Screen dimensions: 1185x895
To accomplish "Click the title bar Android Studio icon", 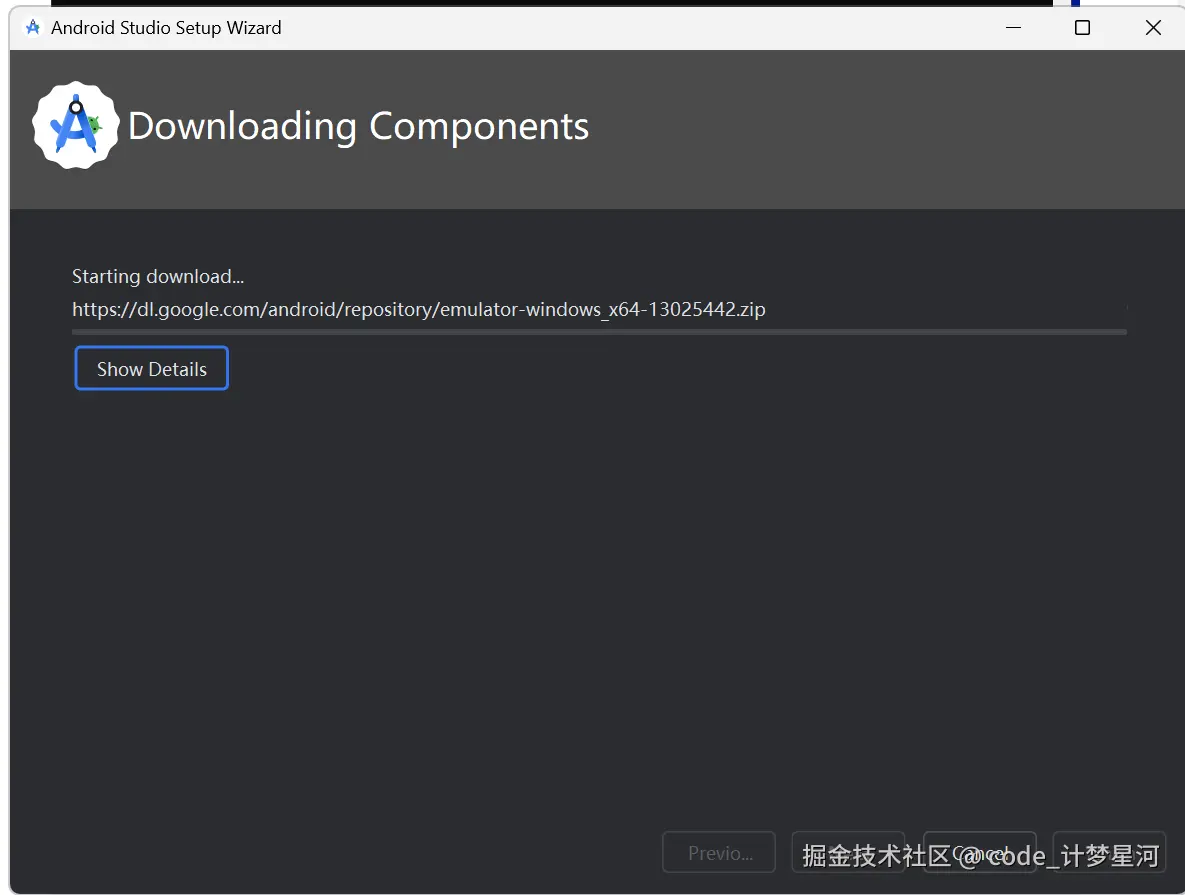I will (x=32, y=28).
